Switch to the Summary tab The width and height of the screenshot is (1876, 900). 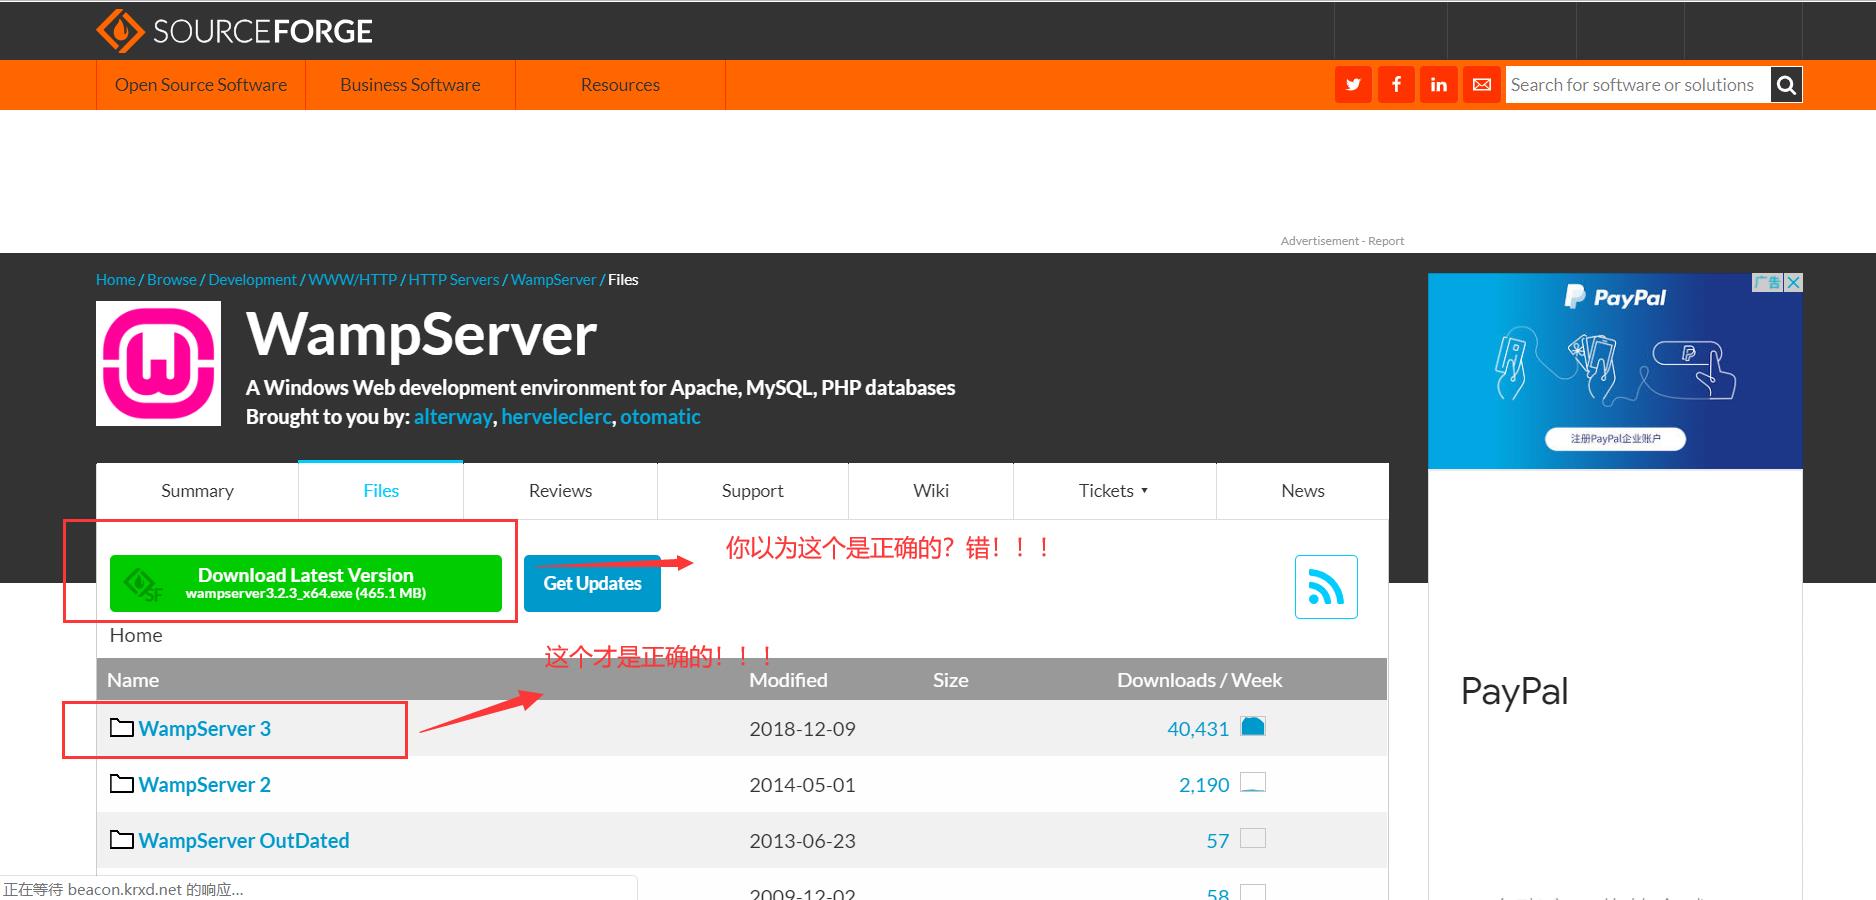click(197, 491)
